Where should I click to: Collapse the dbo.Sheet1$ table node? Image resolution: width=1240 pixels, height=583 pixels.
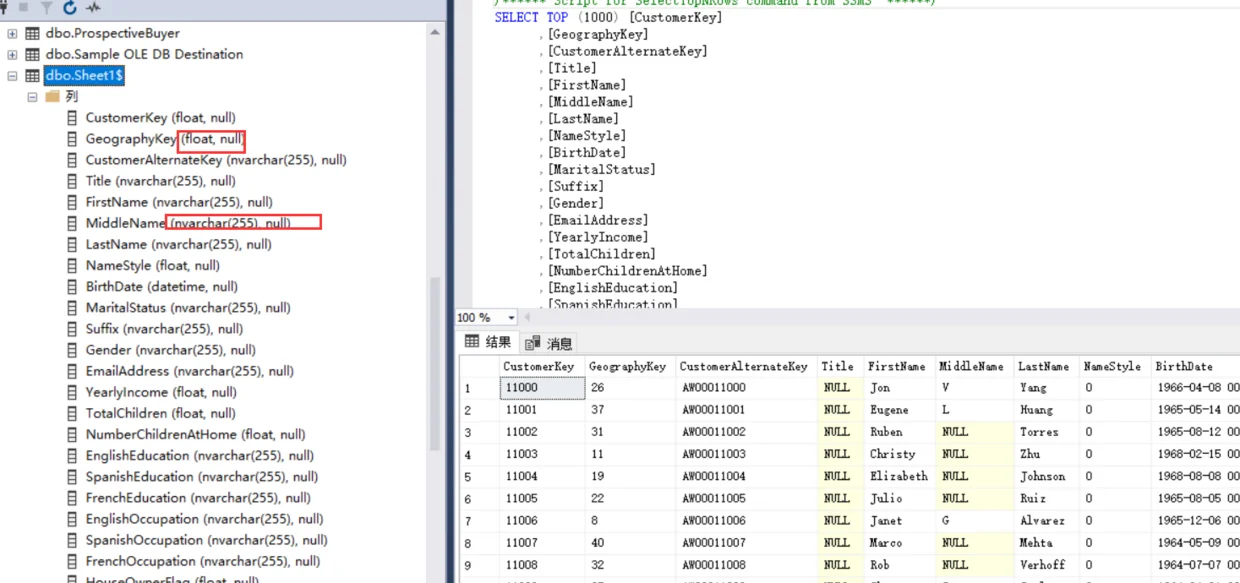point(12,76)
